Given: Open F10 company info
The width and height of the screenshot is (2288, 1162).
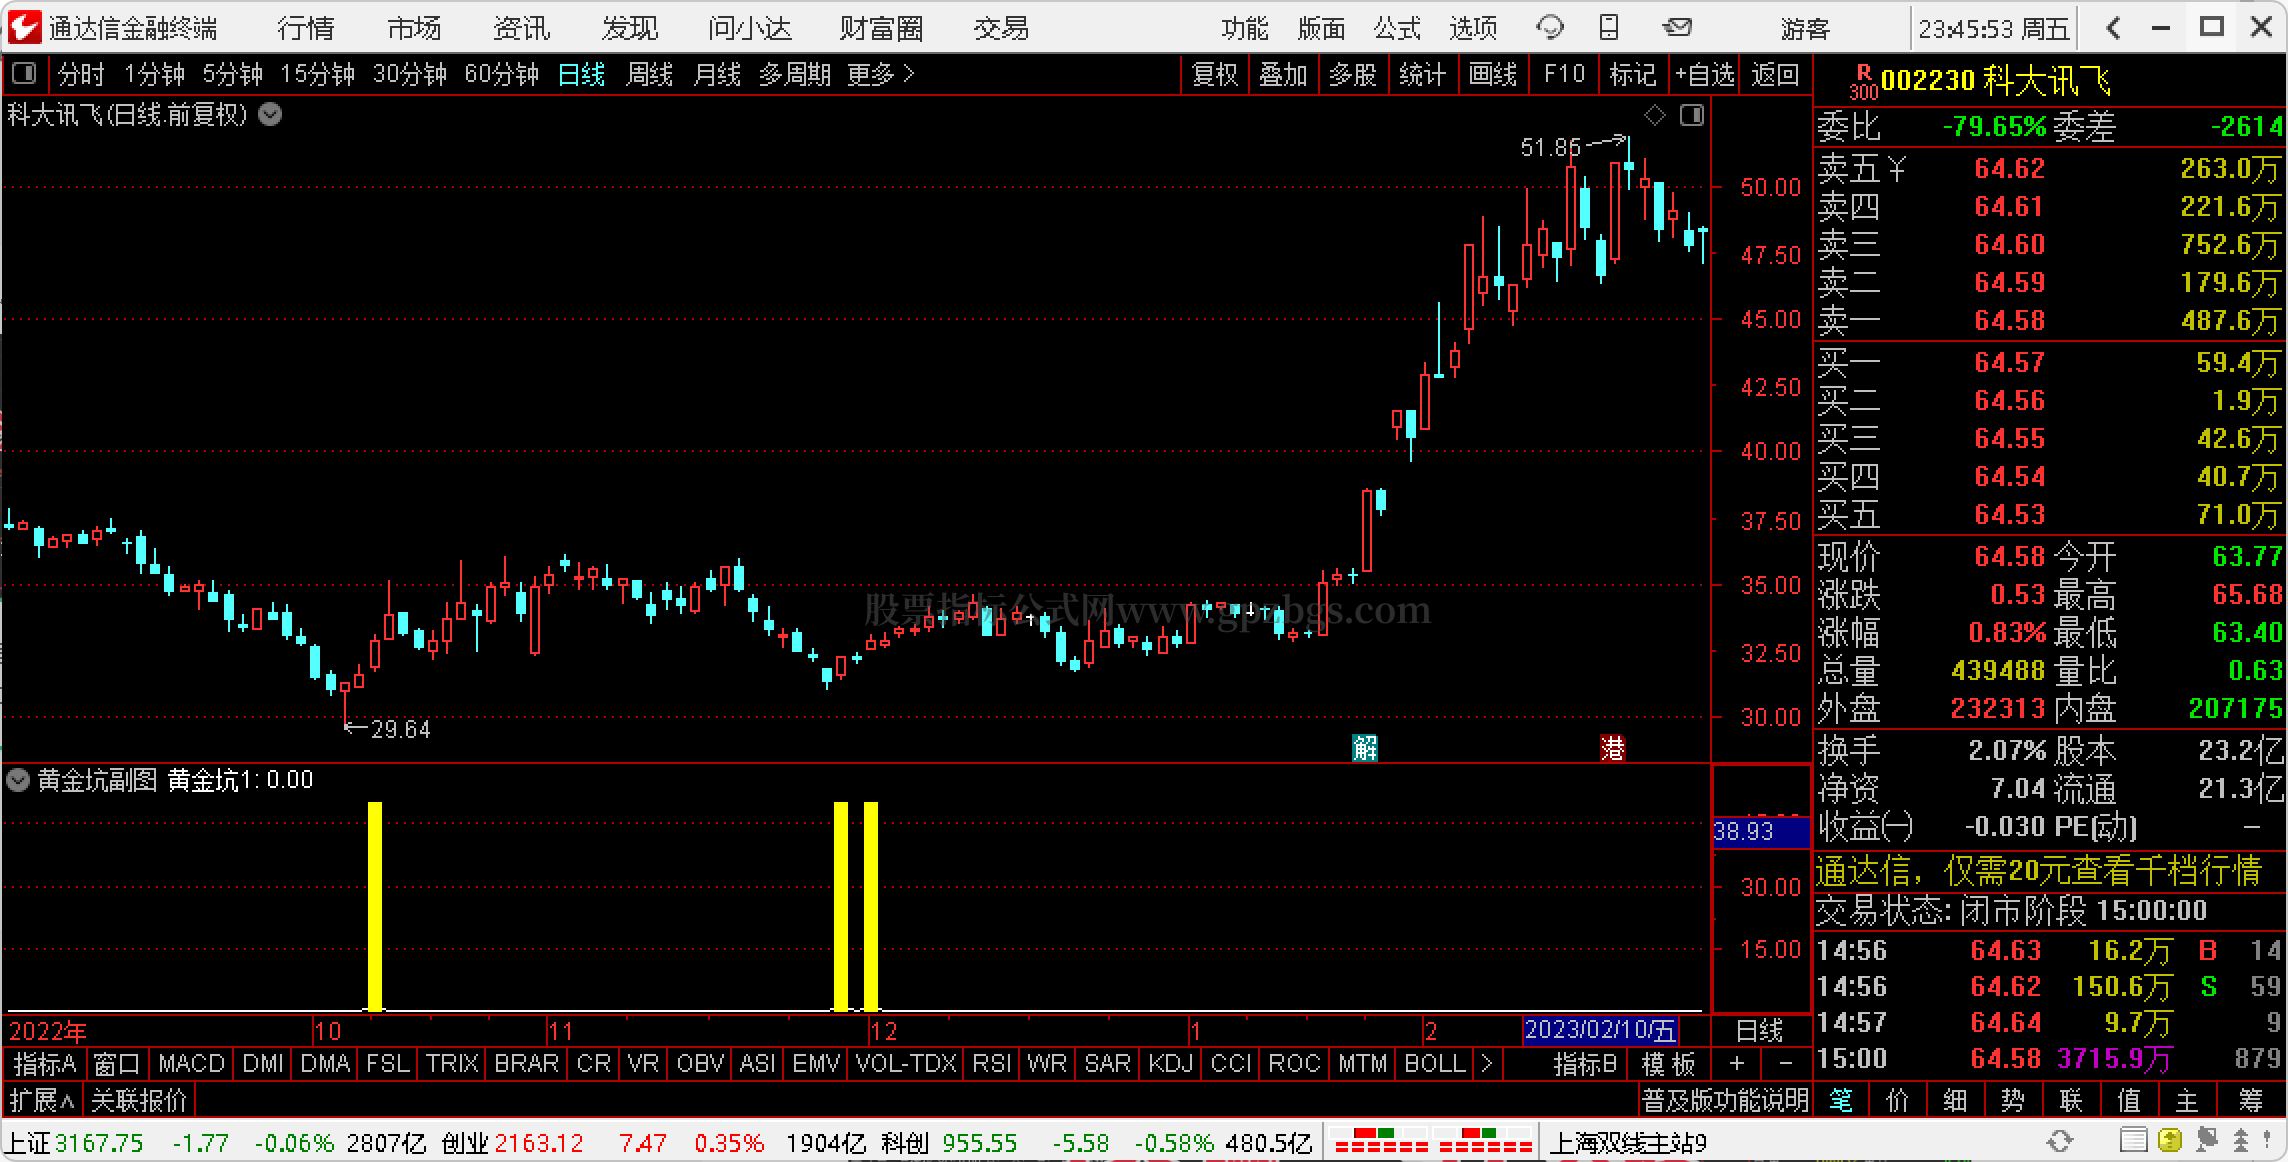Looking at the screenshot, I should (1564, 74).
